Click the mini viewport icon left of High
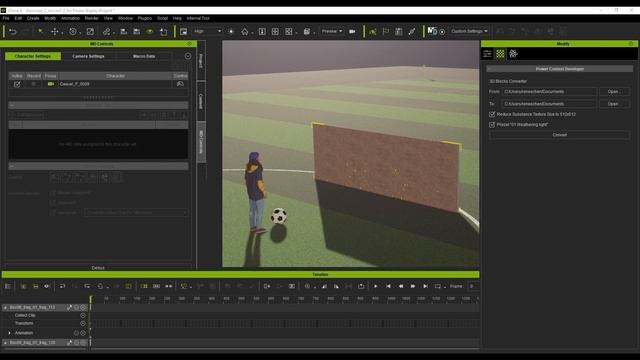This screenshot has width=640, height=360. pos(184,31)
